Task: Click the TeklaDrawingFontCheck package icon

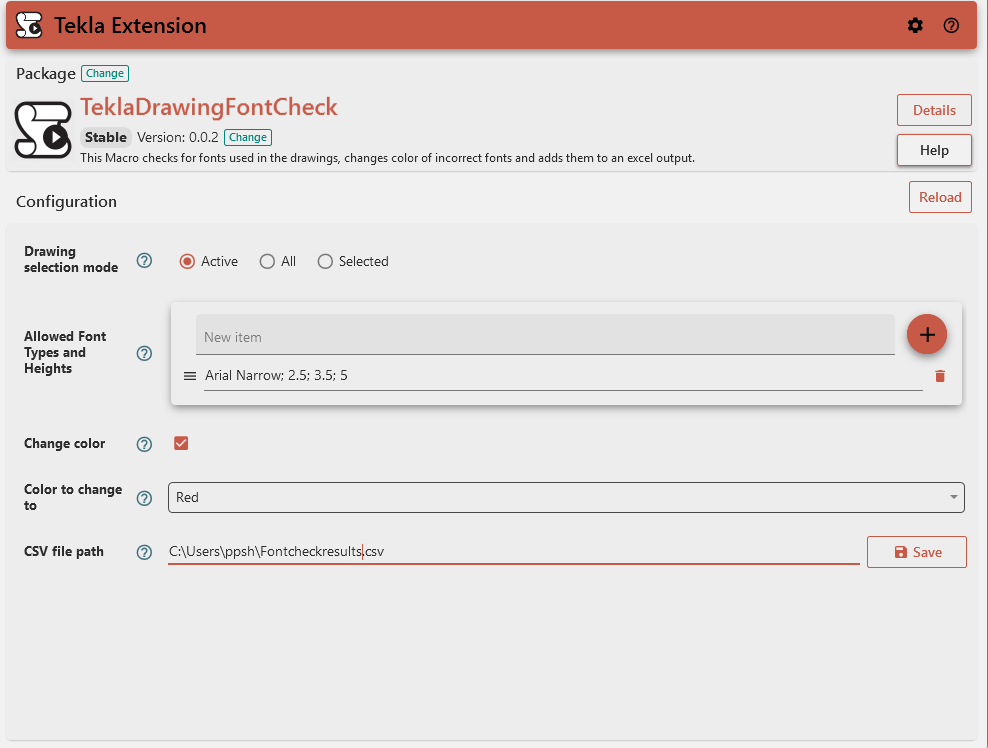Action: click(43, 129)
